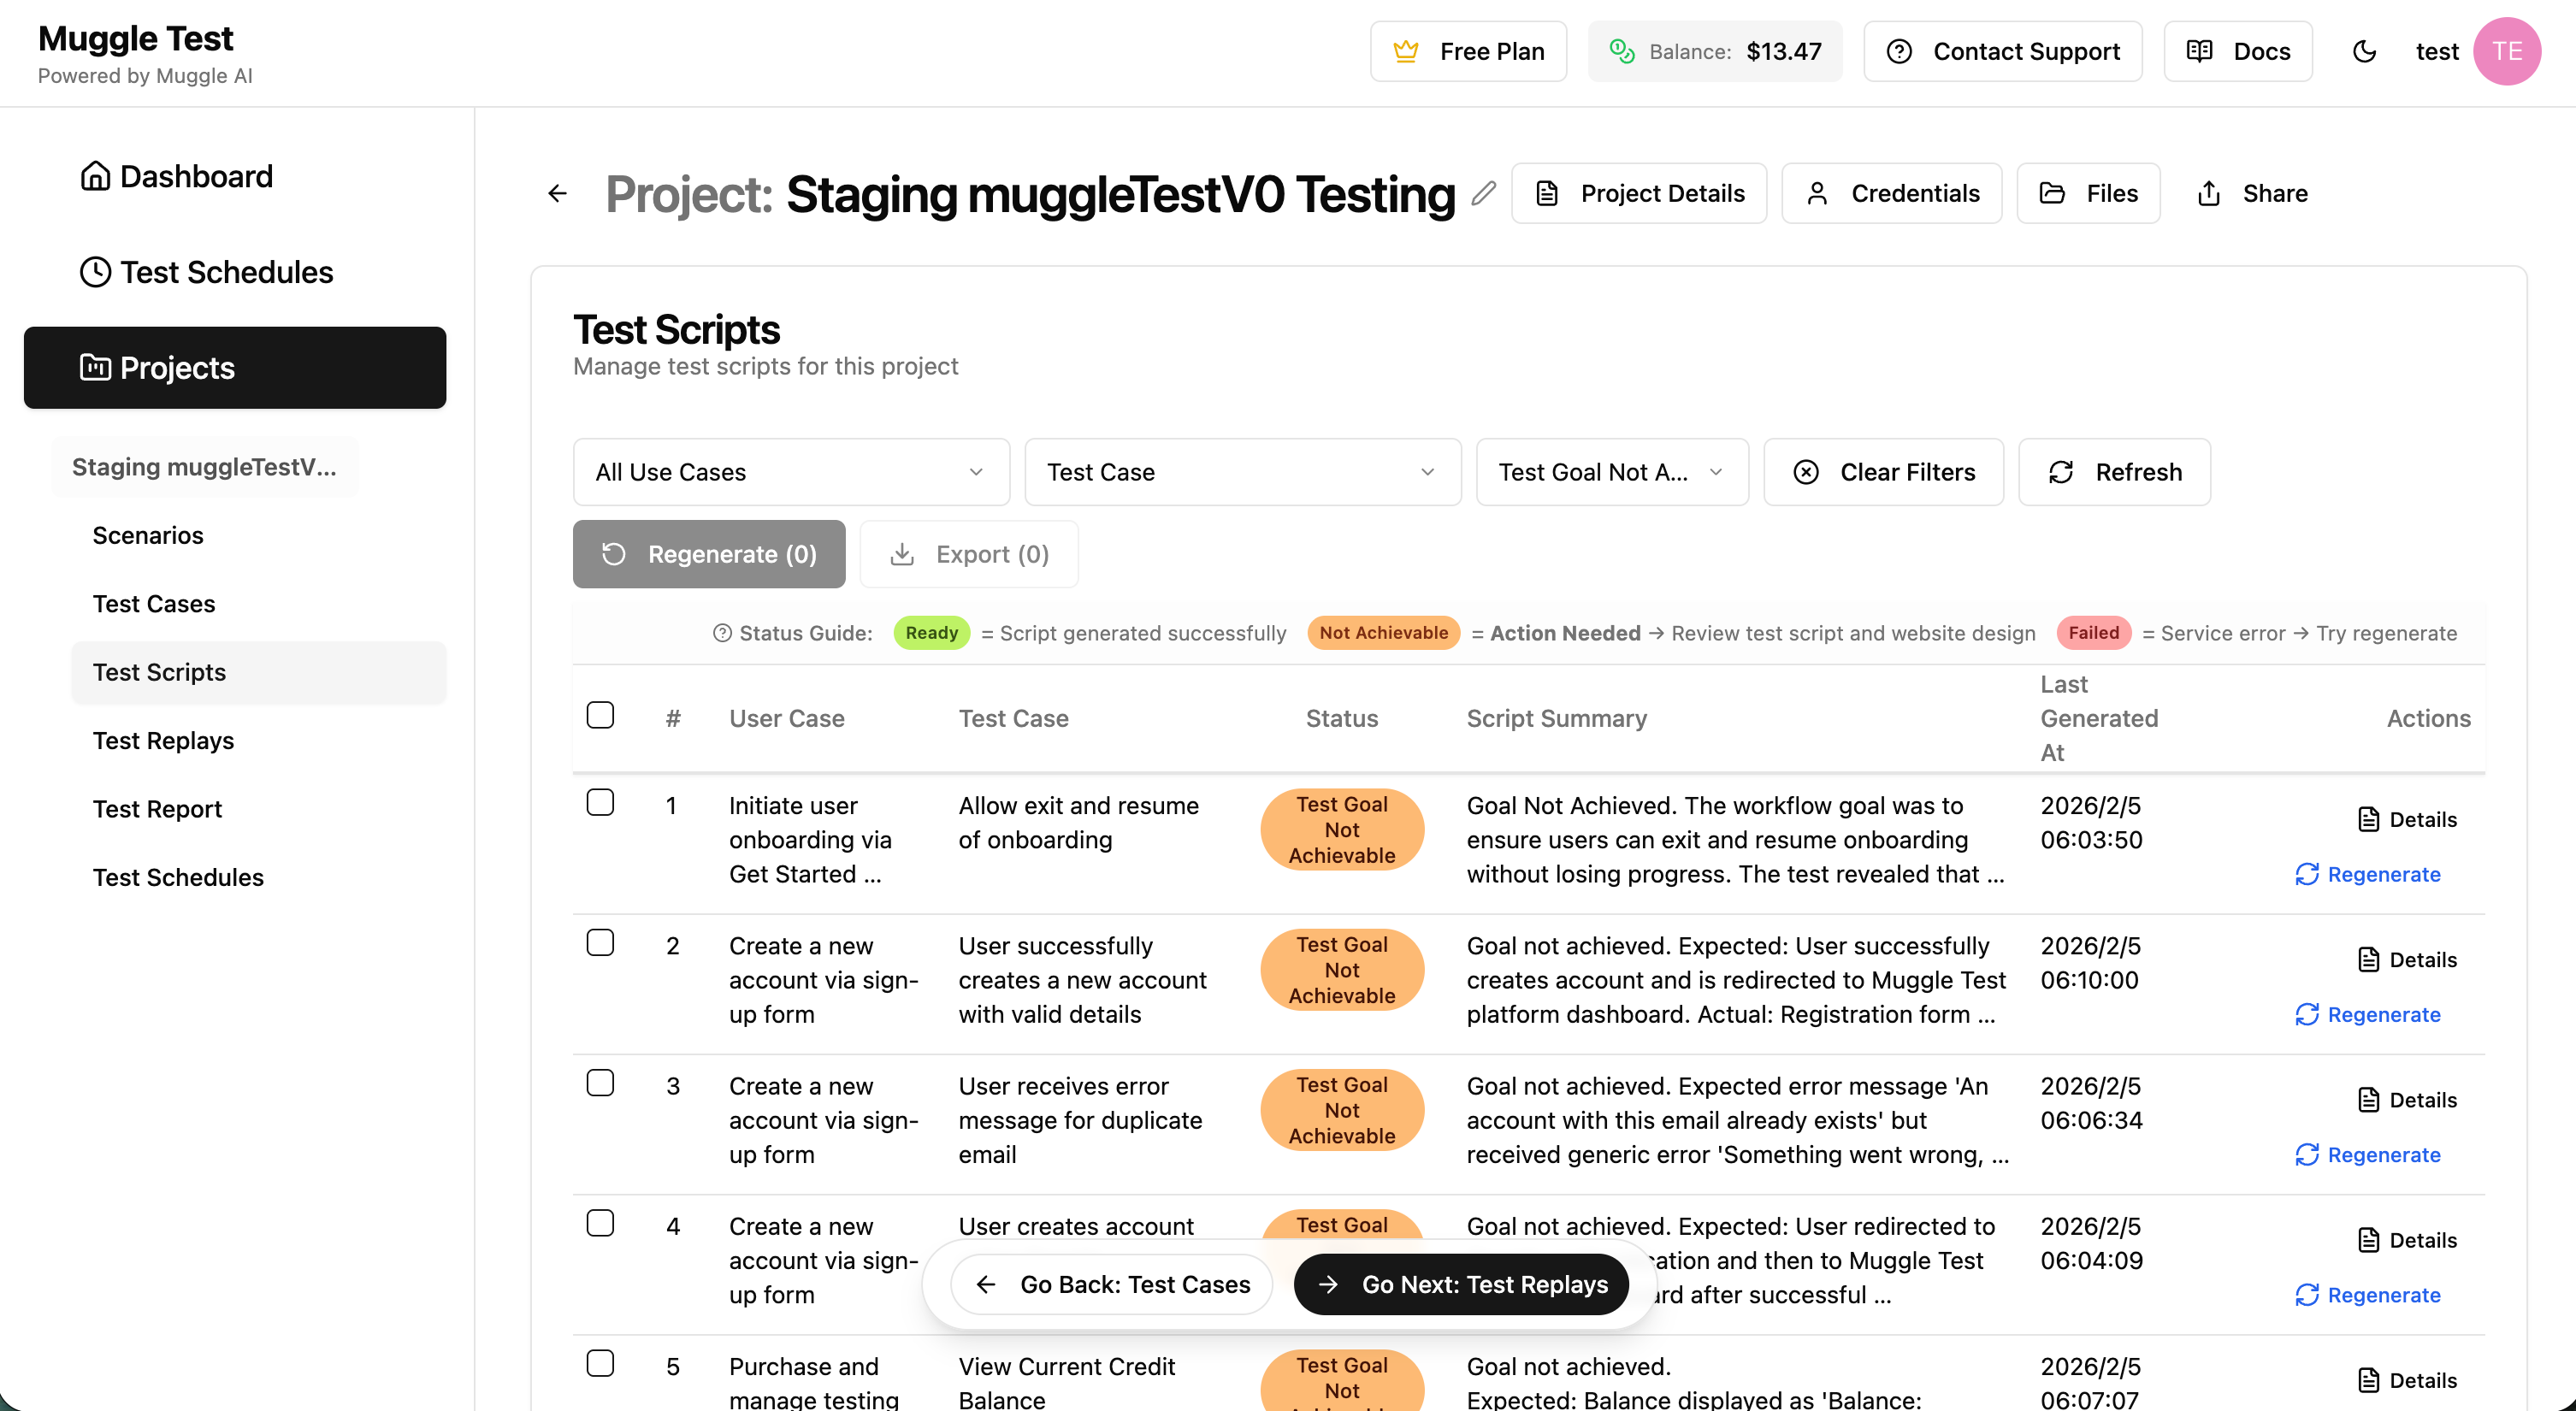
Task: Click the Test Goal Not Achievable badge in row 2
Action: (1341, 969)
